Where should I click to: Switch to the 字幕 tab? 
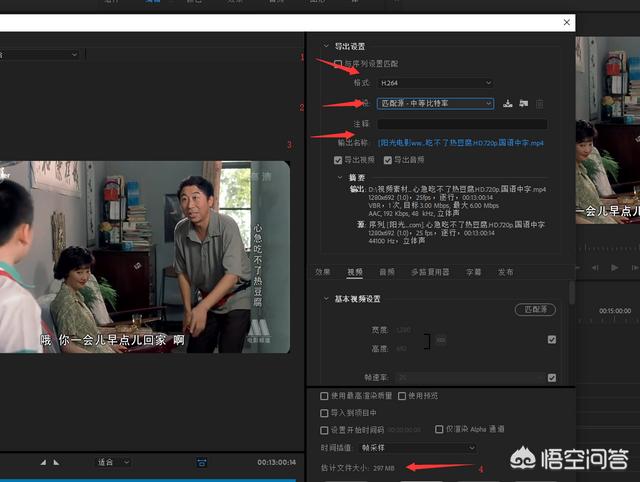pos(473,272)
